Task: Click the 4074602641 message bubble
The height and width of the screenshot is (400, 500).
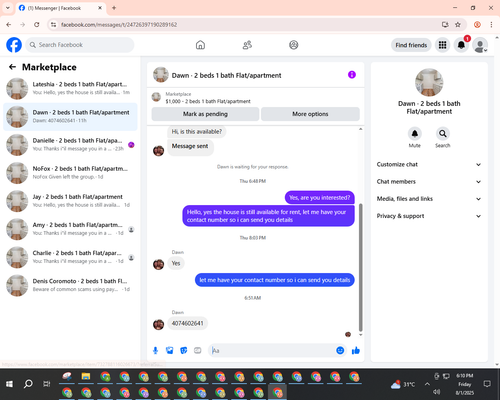Action: (187, 323)
